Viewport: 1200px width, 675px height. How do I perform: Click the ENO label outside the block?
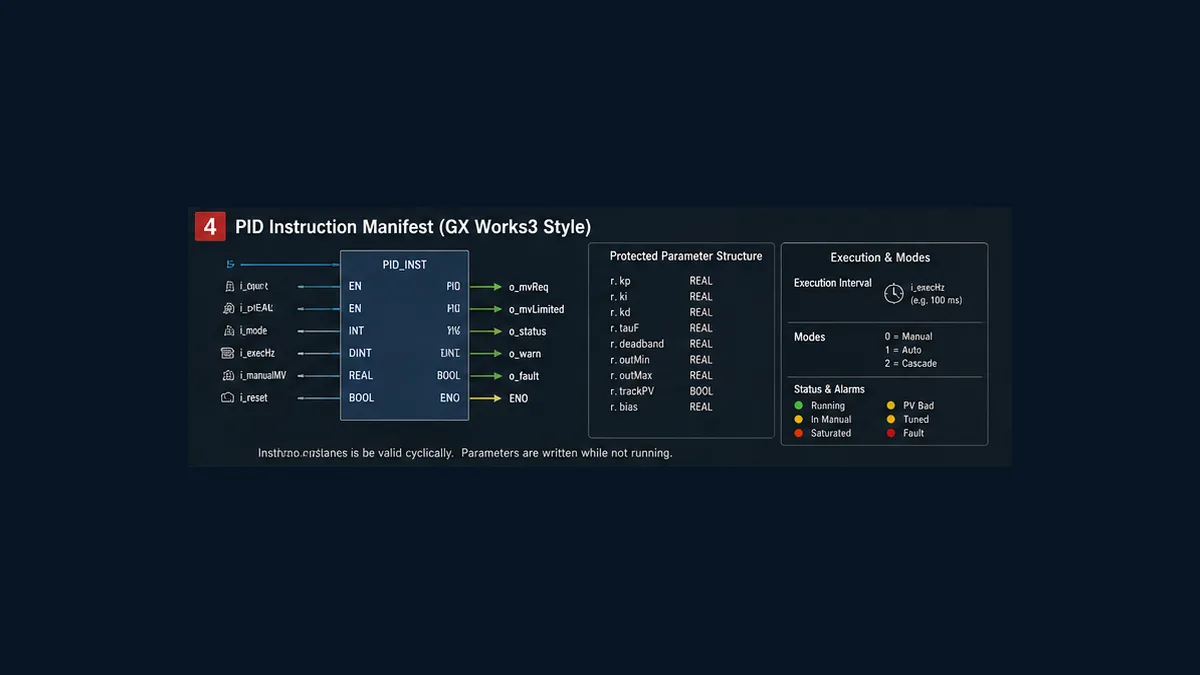518,398
